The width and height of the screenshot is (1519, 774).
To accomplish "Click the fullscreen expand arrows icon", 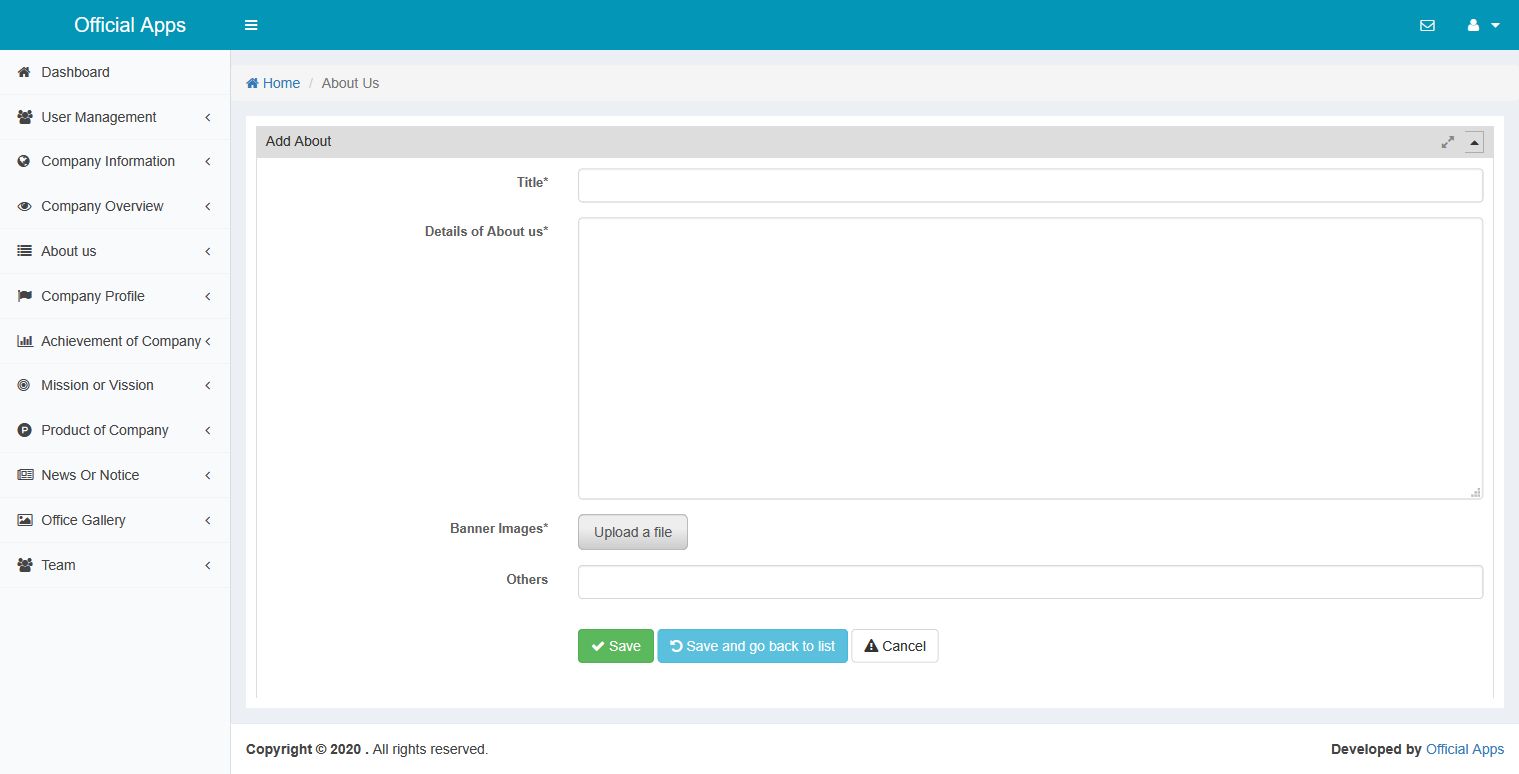I will pyautogui.click(x=1447, y=142).
